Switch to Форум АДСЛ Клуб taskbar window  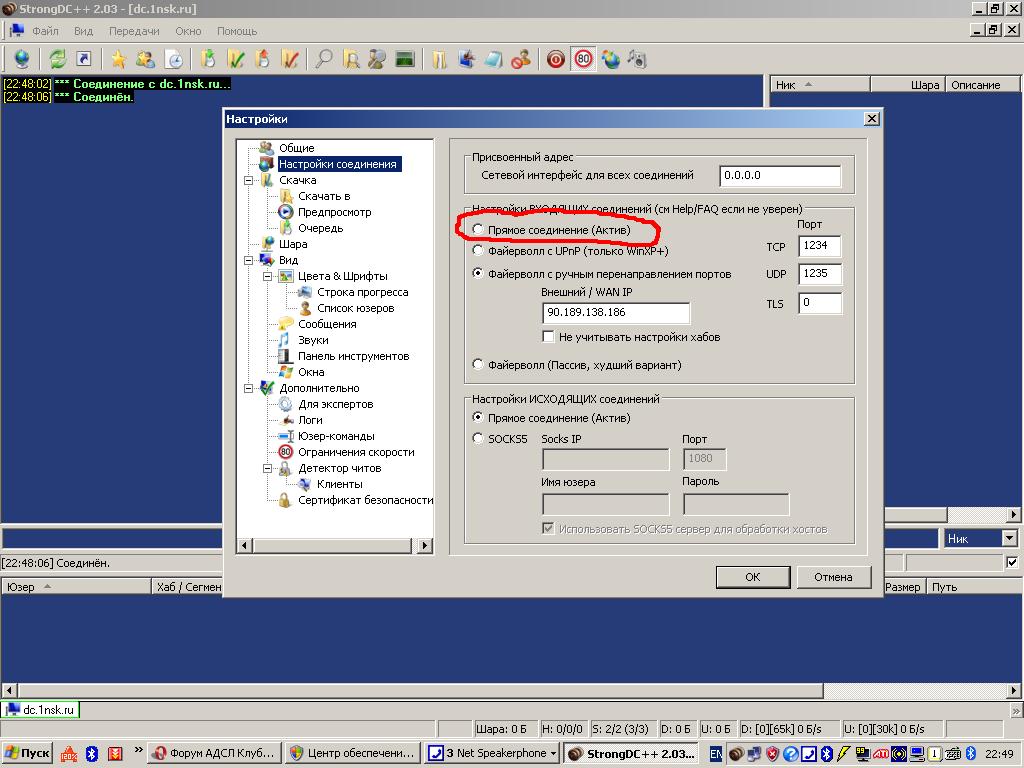tap(215, 753)
